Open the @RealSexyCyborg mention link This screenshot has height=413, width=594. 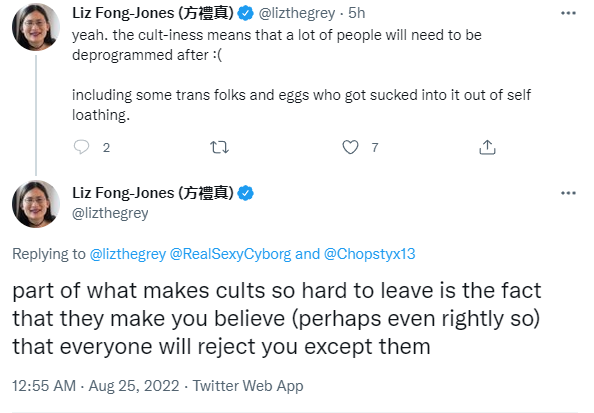[x=230, y=254]
